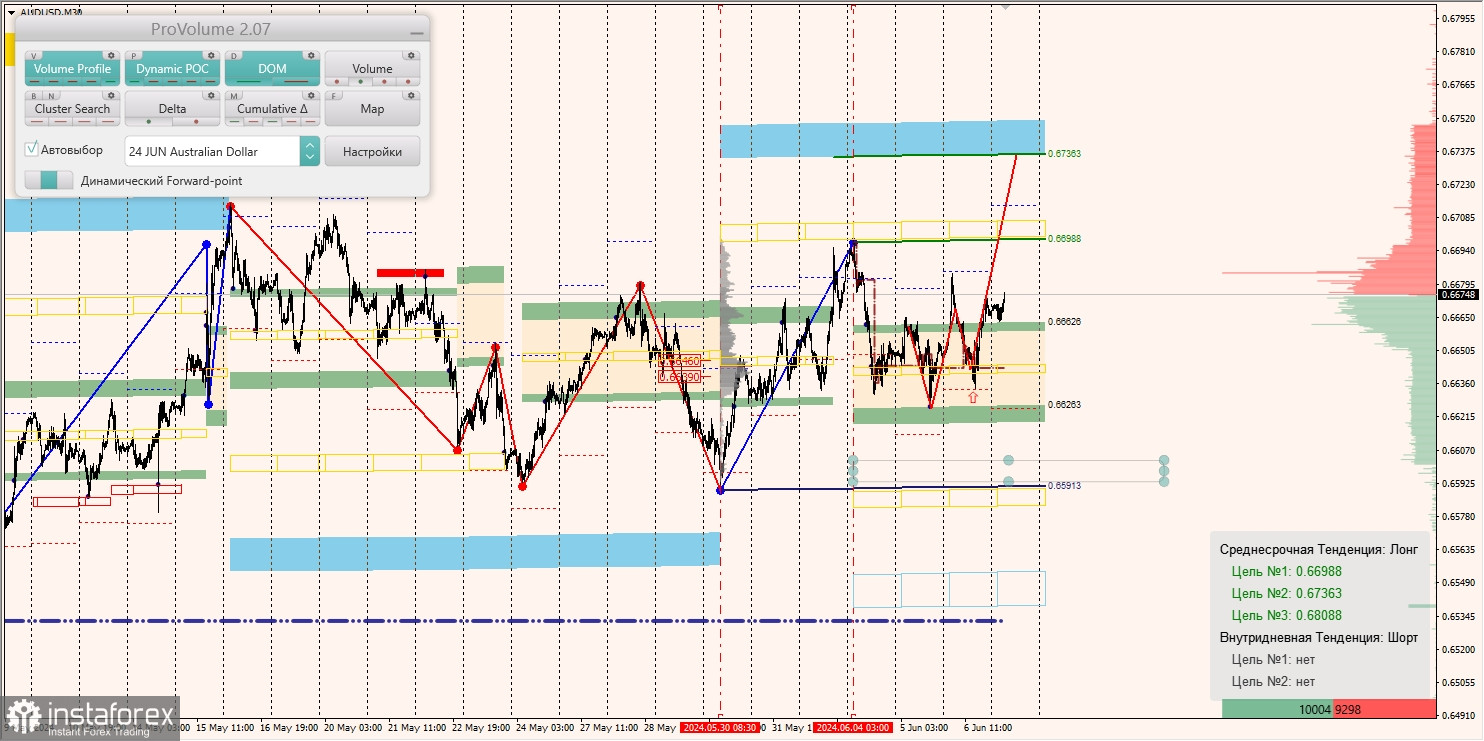Enable the Volume indicator
This screenshot has height=741, width=1484.
372,69
